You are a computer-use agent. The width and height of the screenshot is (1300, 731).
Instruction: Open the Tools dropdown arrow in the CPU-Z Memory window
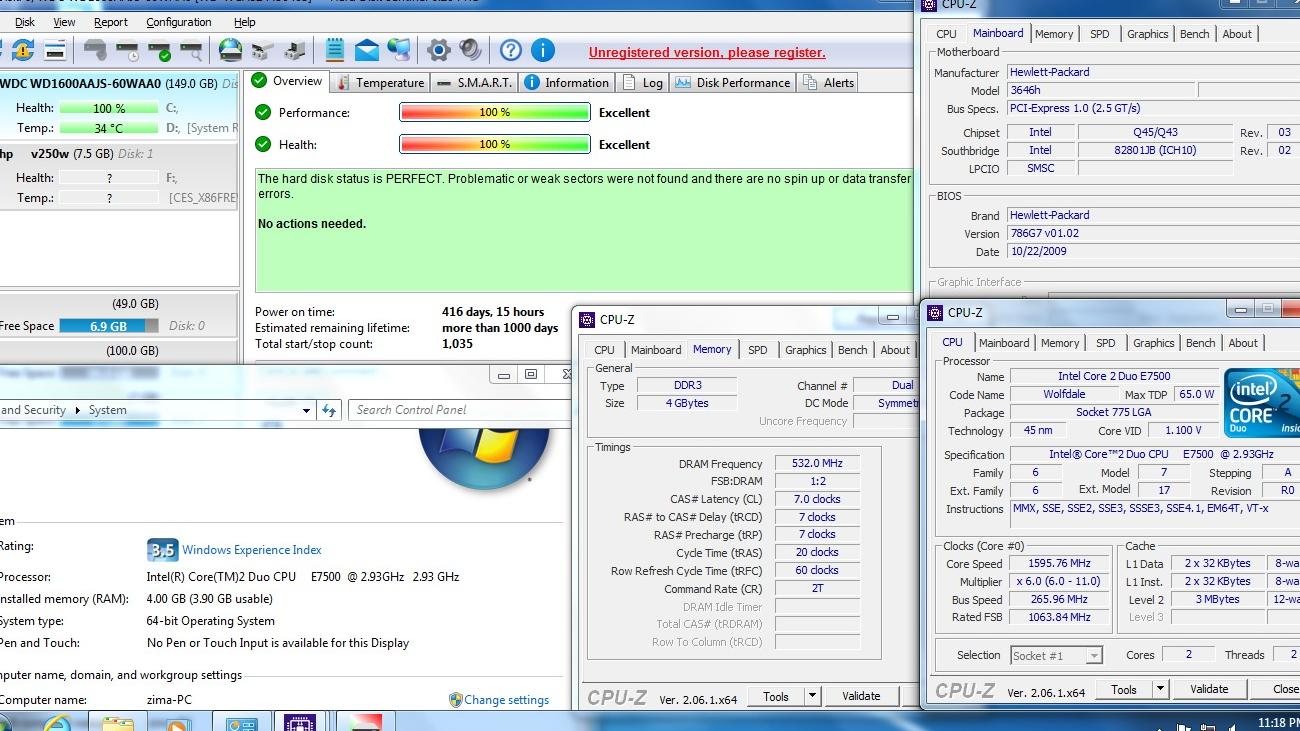coord(812,696)
